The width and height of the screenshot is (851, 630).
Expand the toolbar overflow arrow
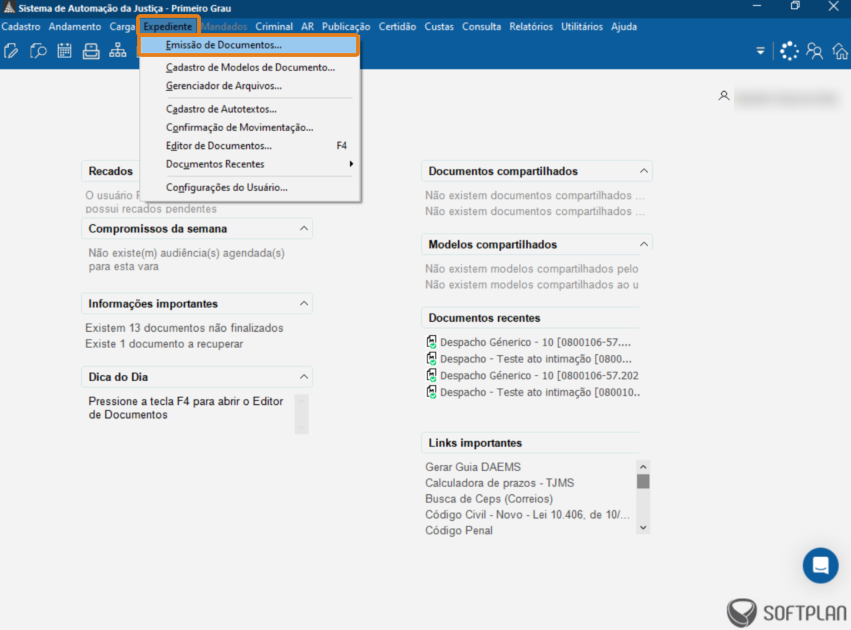[760, 51]
